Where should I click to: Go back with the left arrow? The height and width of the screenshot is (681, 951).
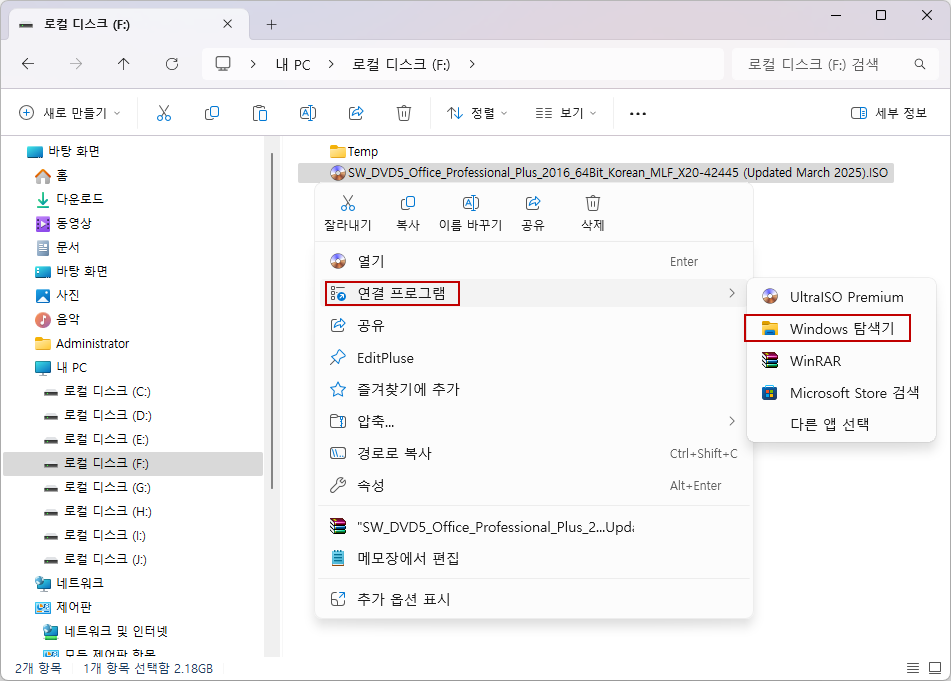click(x=28, y=64)
